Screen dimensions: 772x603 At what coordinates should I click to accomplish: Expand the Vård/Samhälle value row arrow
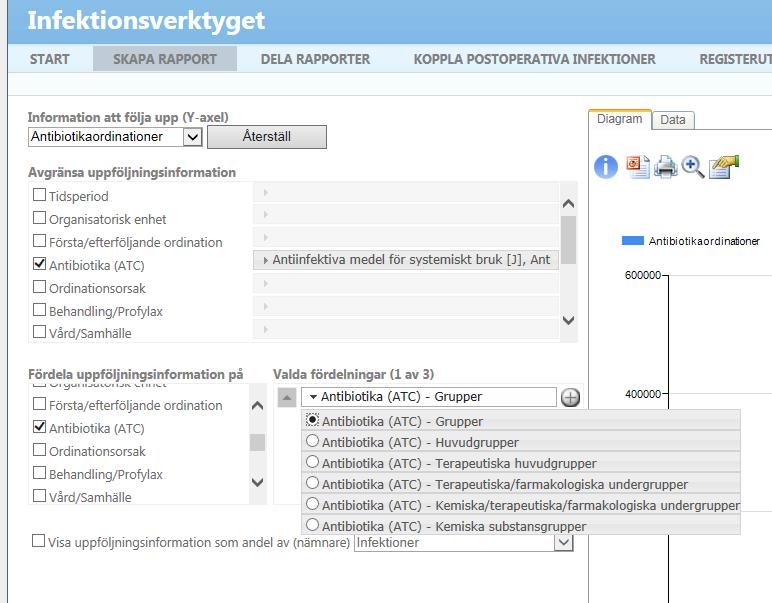[x=265, y=329]
